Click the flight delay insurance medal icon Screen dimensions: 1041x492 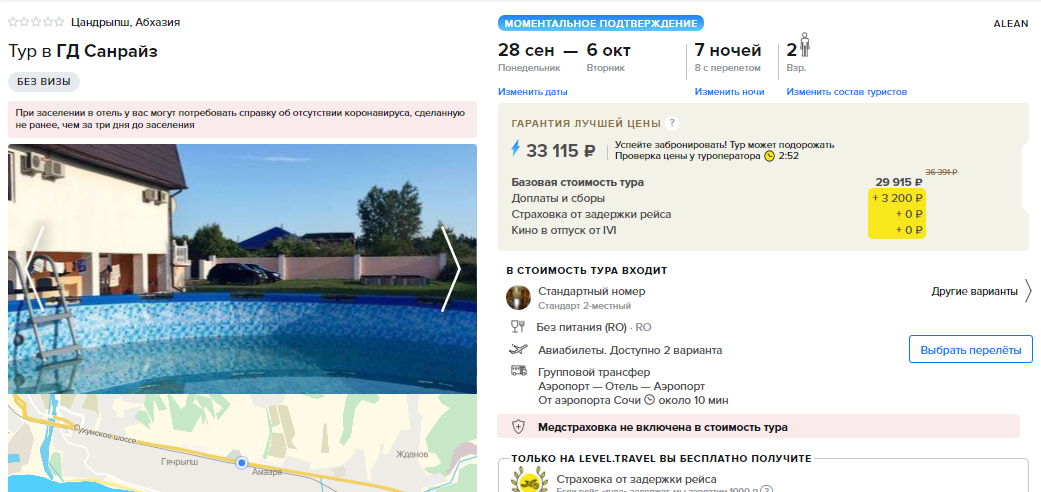coord(528,481)
